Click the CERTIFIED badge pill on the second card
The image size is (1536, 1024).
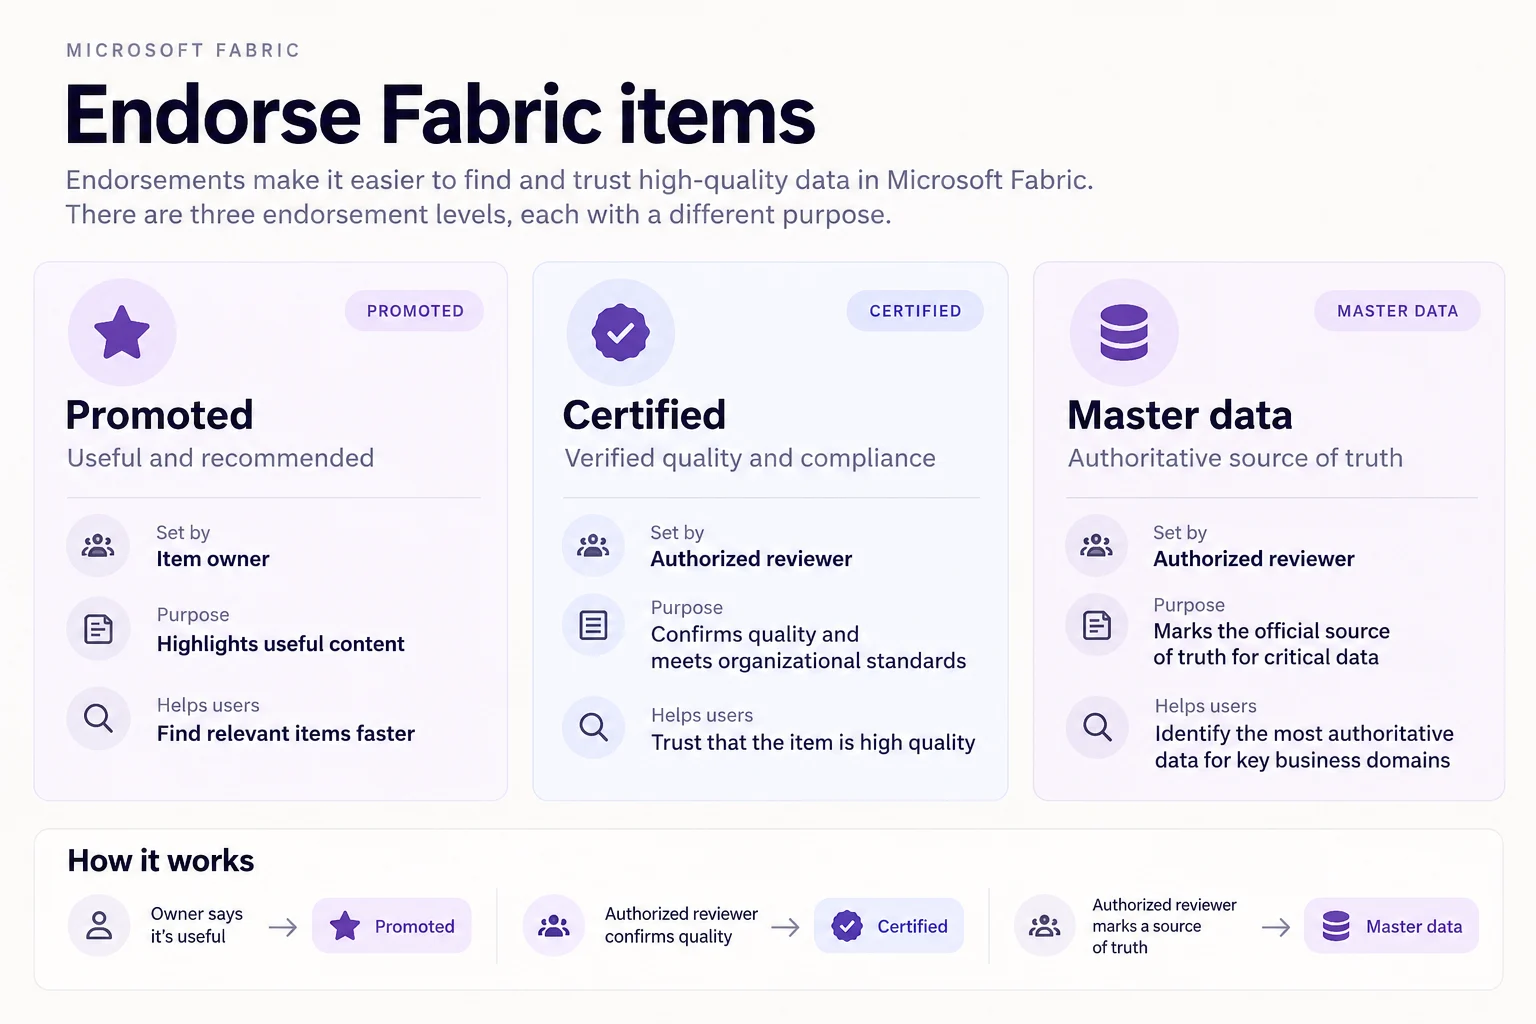click(915, 311)
